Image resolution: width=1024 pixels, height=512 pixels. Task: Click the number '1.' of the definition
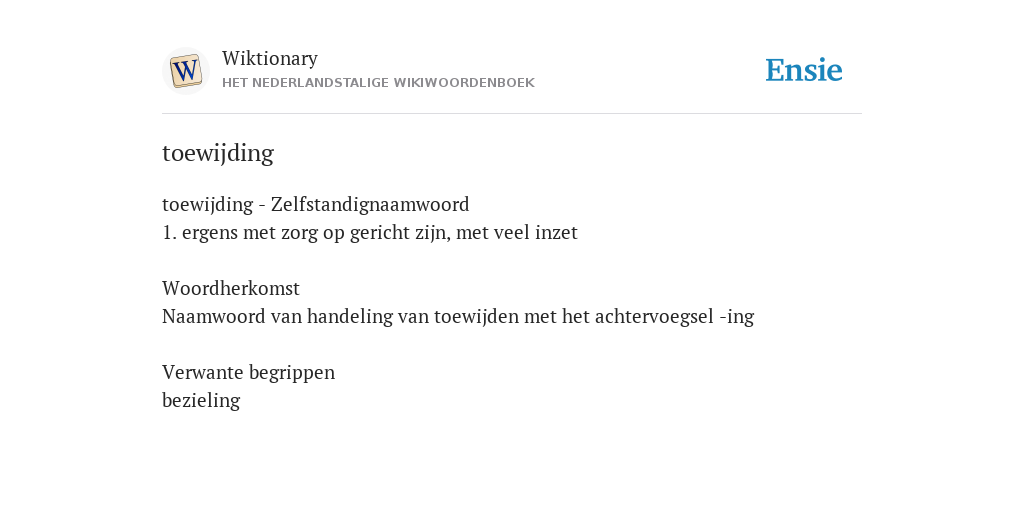point(169,232)
